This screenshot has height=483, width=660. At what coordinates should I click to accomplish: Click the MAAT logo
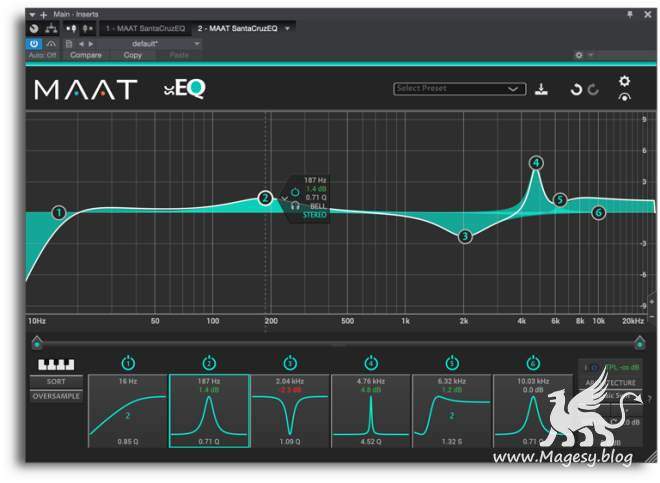pos(86,90)
